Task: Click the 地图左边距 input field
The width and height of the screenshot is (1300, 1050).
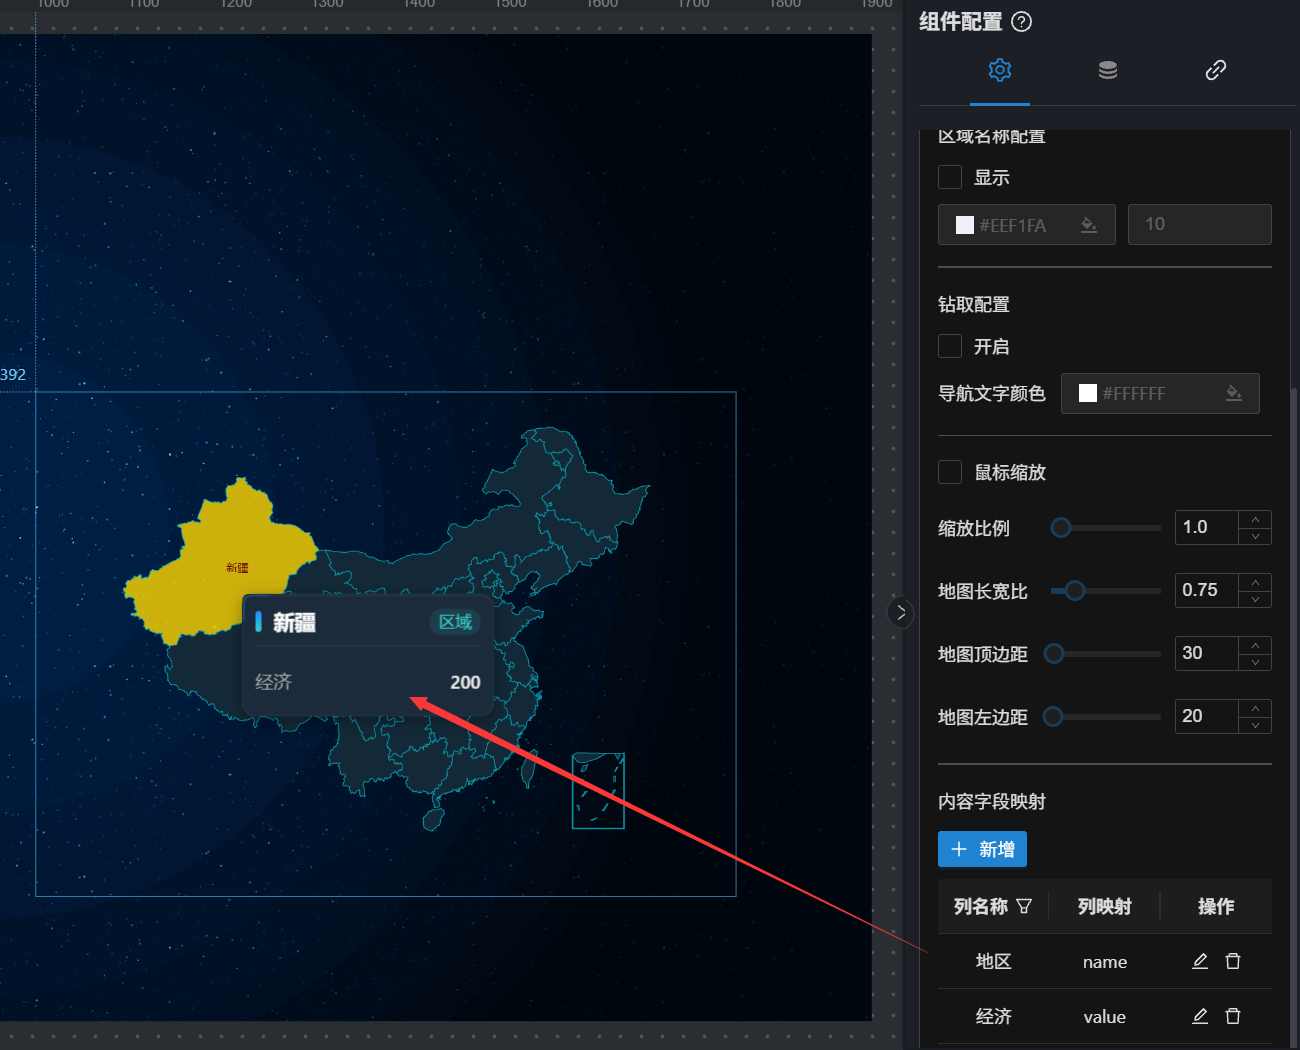Action: (1206, 716)
